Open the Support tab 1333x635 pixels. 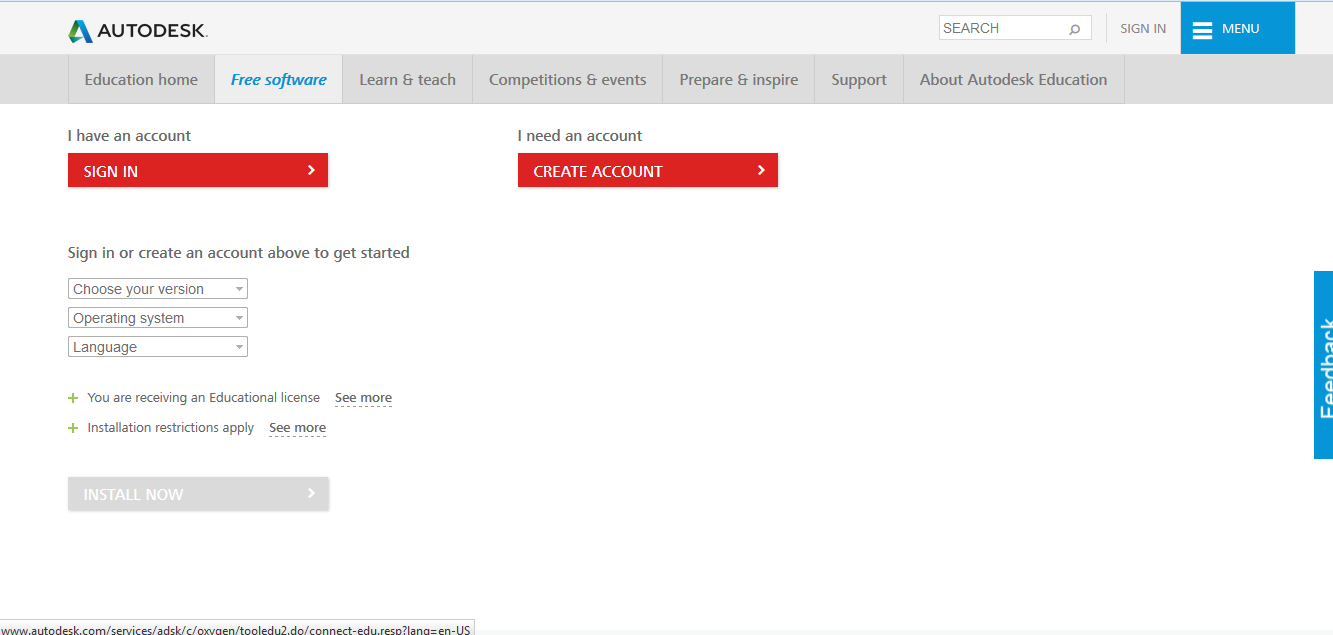click(859, 80)
